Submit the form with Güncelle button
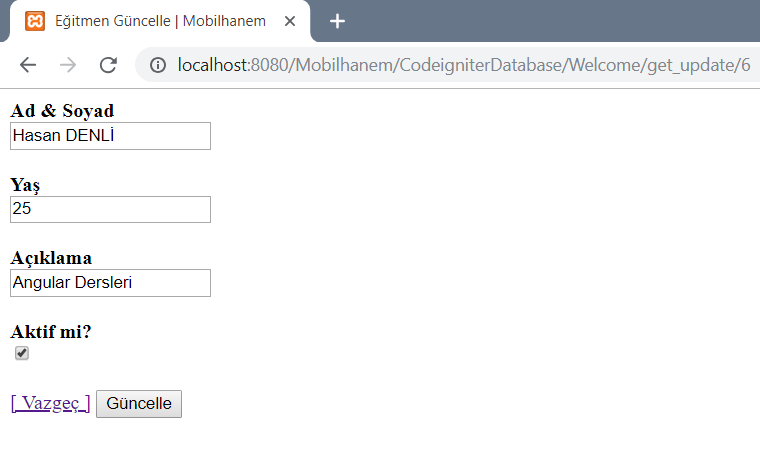Image resolution: width=760 pixels, height=452 pixels. 139,404
